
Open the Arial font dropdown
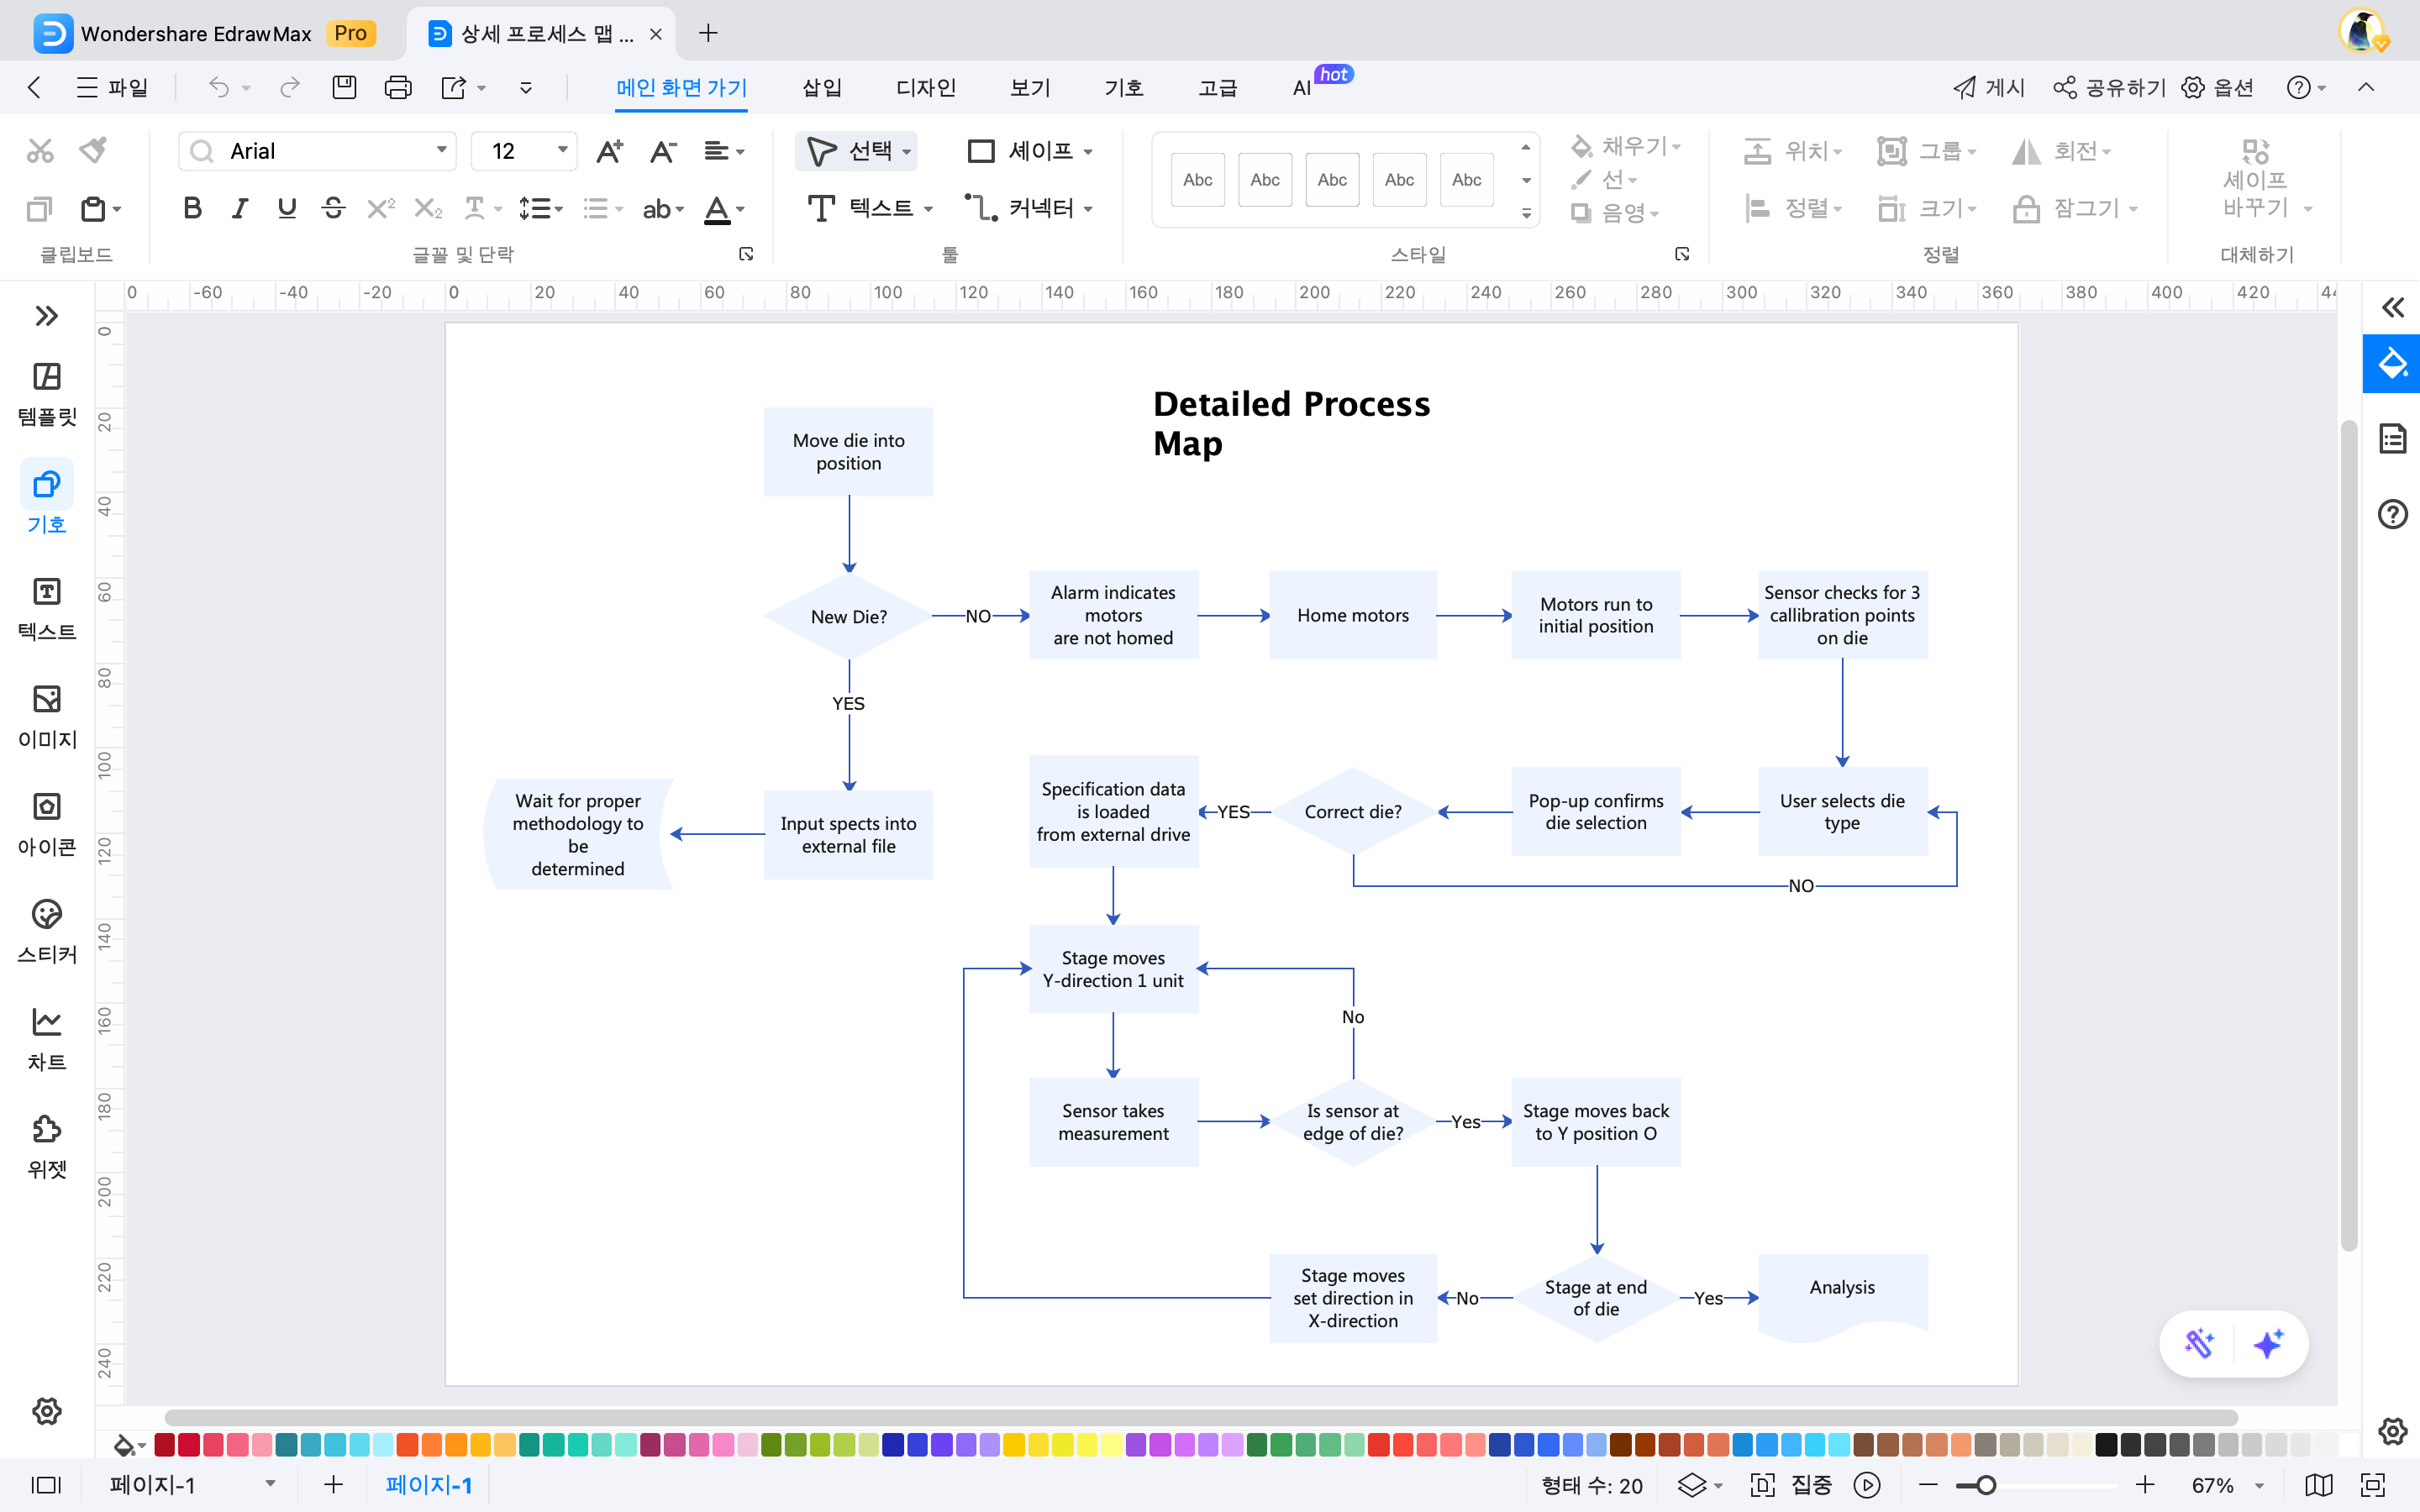440,150
